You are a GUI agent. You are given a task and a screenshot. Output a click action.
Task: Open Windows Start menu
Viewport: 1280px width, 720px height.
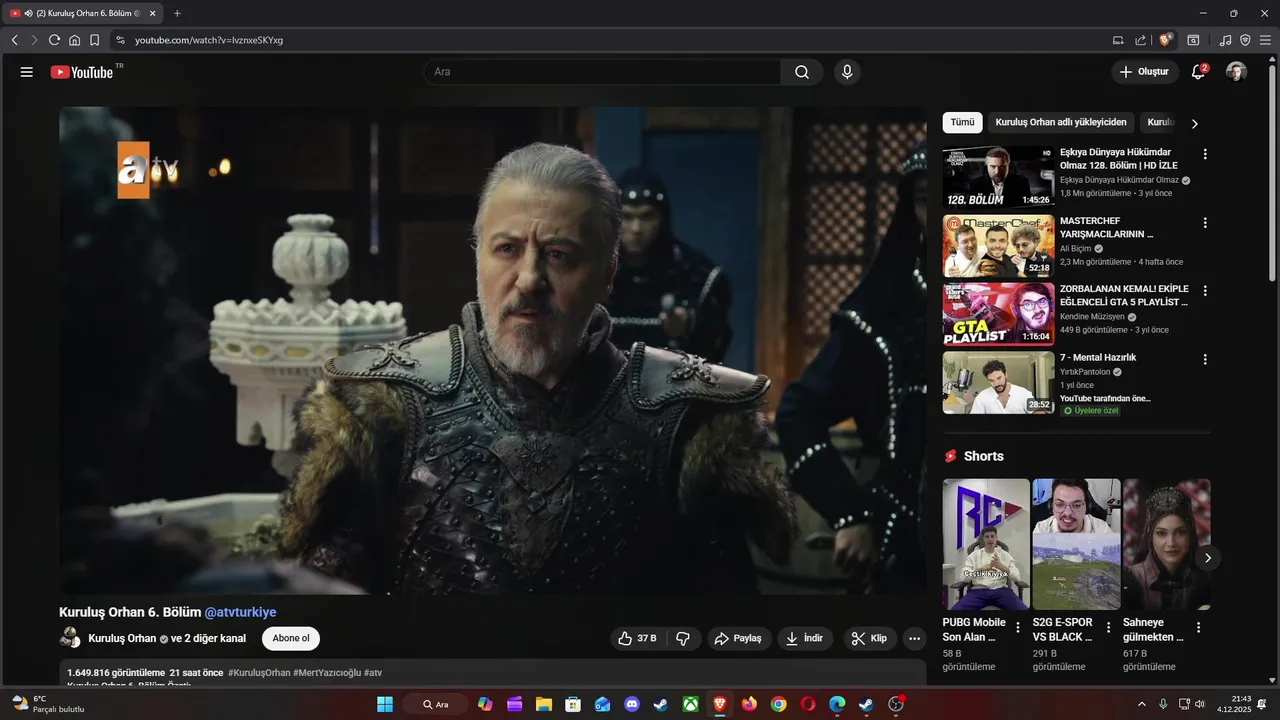pyautogui.click(x=385, y=704)
